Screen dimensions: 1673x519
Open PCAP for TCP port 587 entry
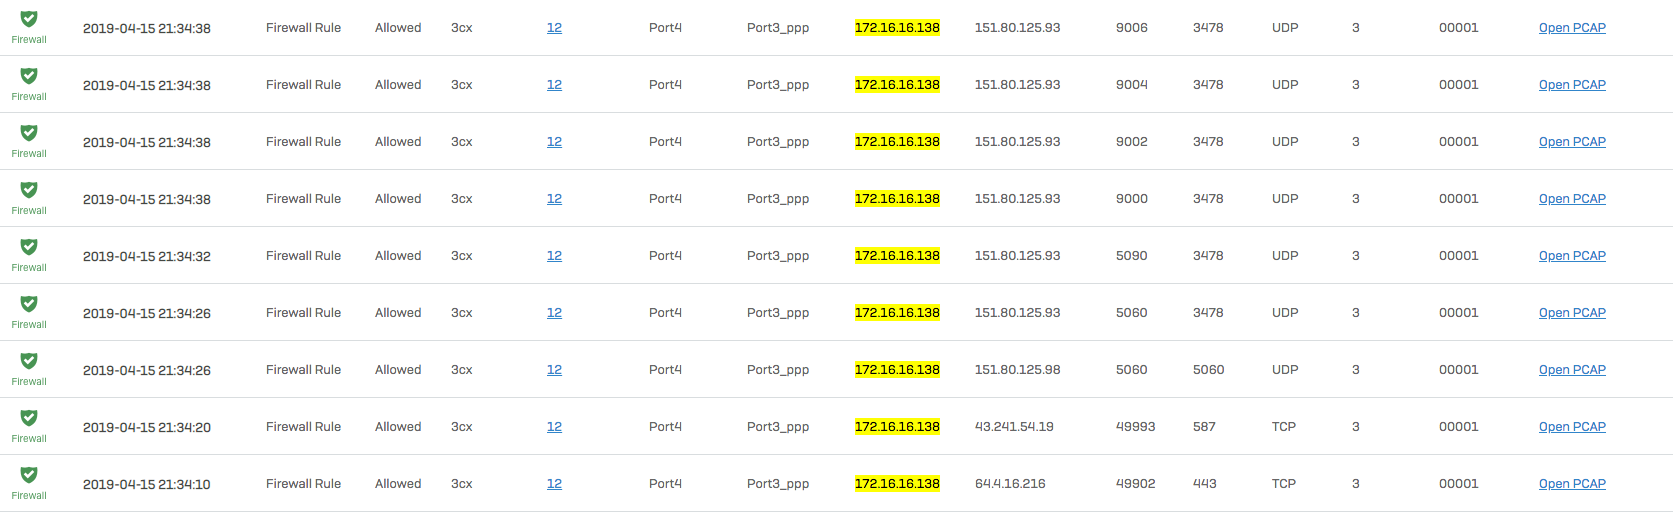(x=1571, y=427)
